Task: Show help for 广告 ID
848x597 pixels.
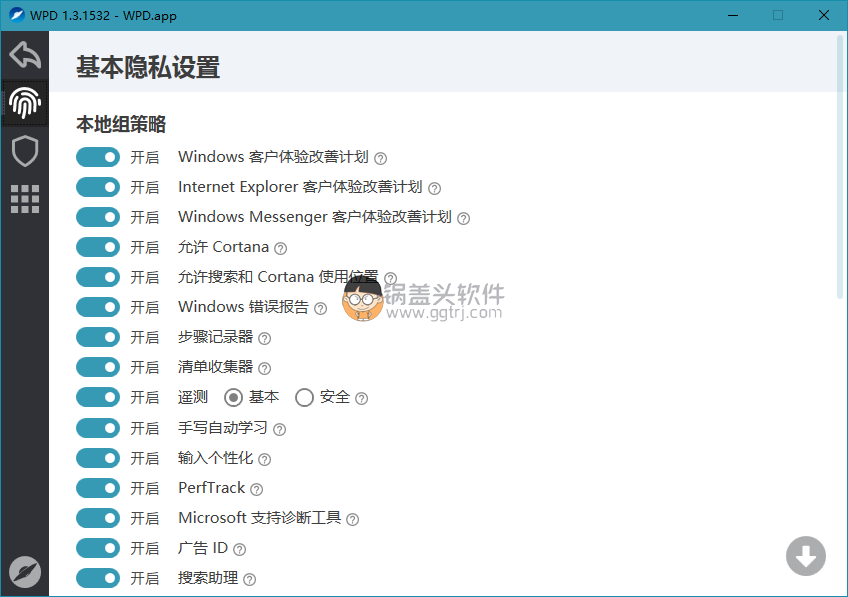Action: (239, 549)
